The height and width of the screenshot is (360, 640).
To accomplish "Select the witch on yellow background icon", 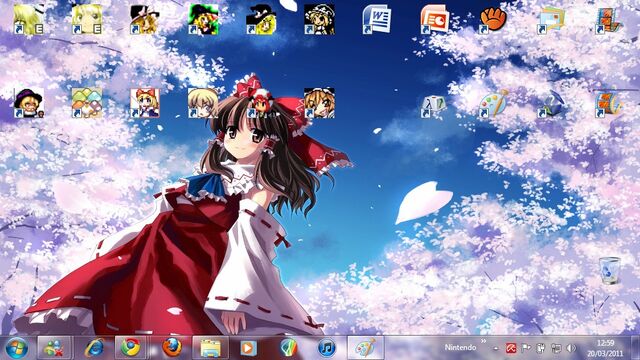I will pos(261,19).
